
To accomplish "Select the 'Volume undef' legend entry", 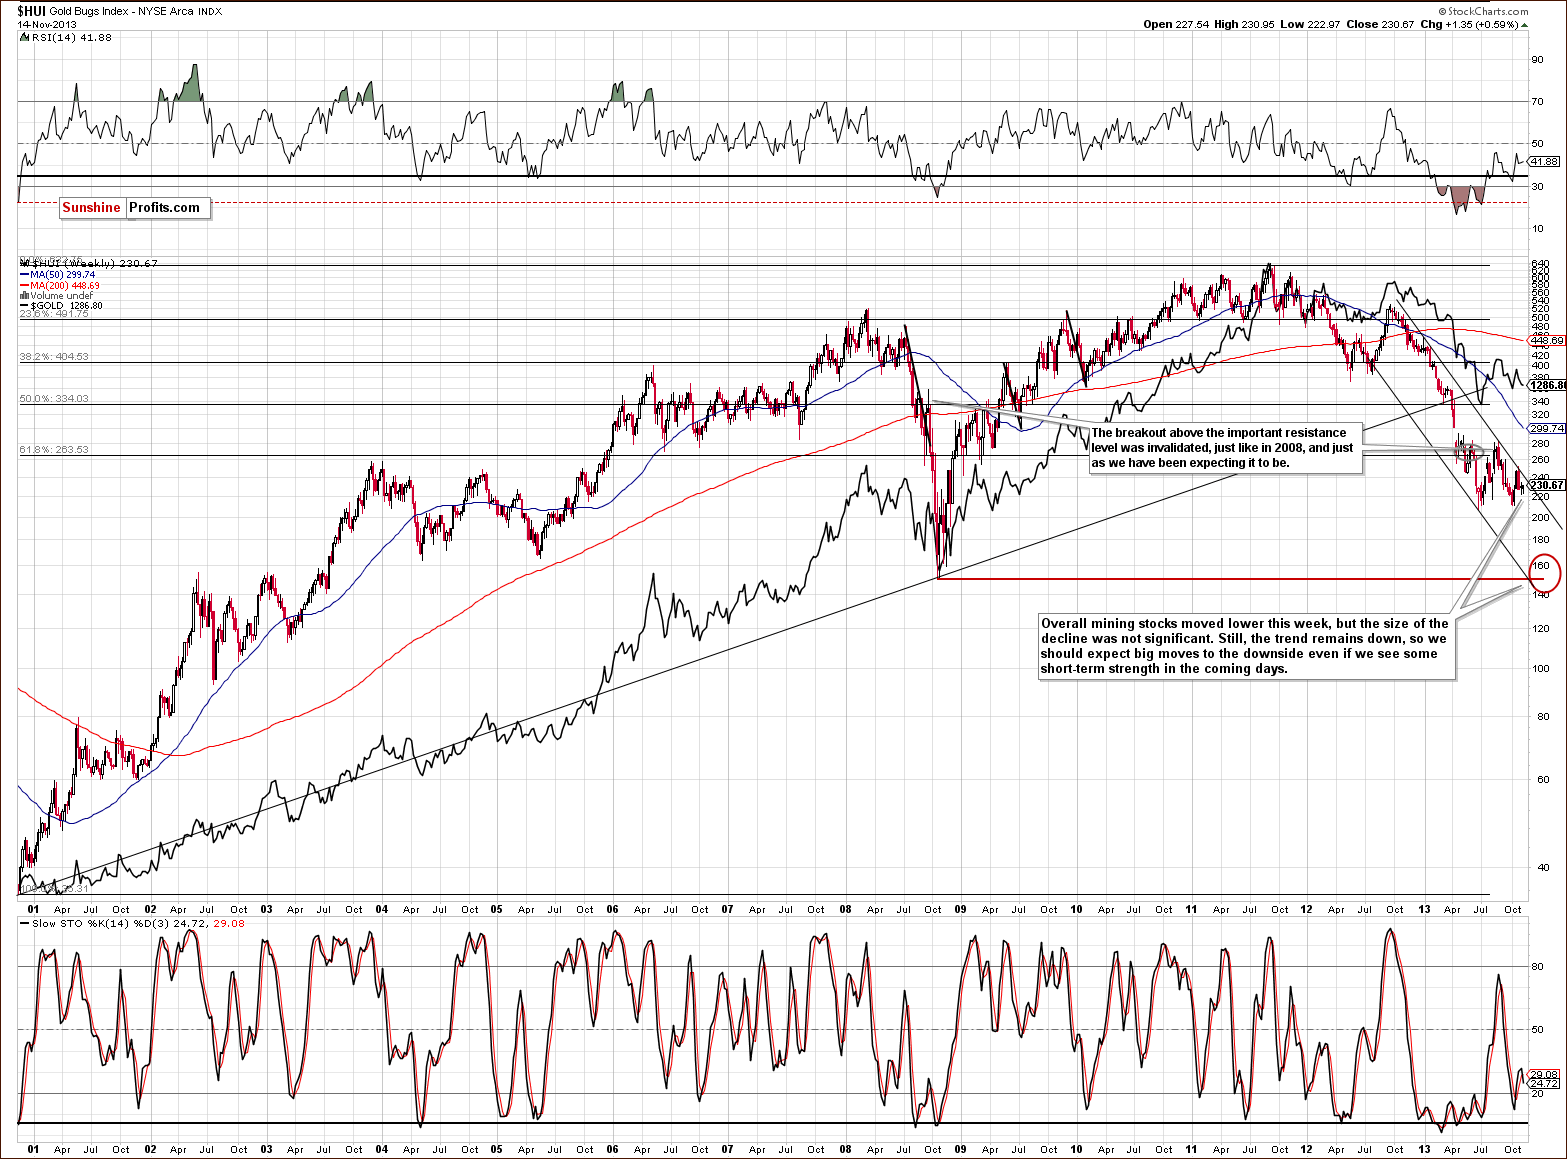I will tap(56, 296).
